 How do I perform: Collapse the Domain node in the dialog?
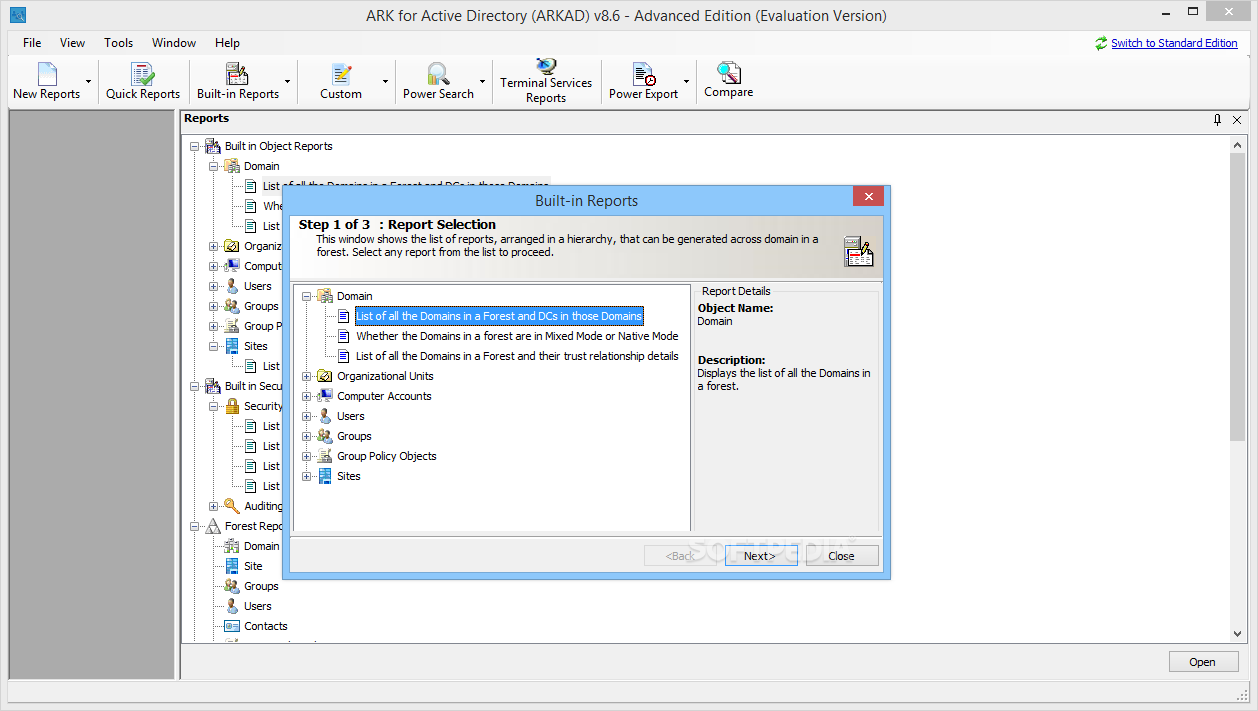point(307,296)
